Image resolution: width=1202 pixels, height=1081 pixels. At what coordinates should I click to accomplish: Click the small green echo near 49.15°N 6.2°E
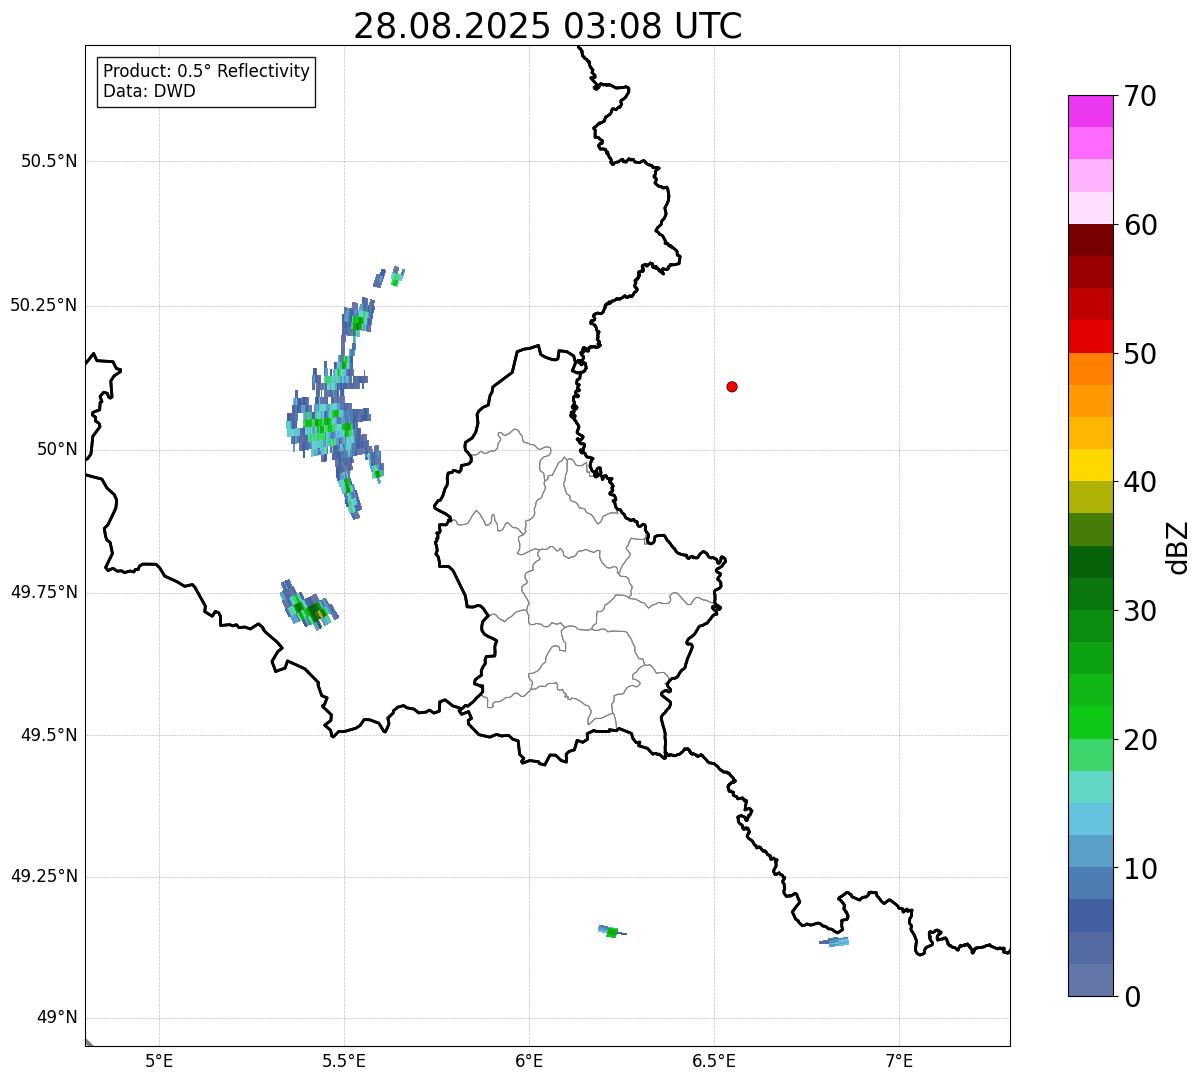pyautogui.click(x=611, y=931)
